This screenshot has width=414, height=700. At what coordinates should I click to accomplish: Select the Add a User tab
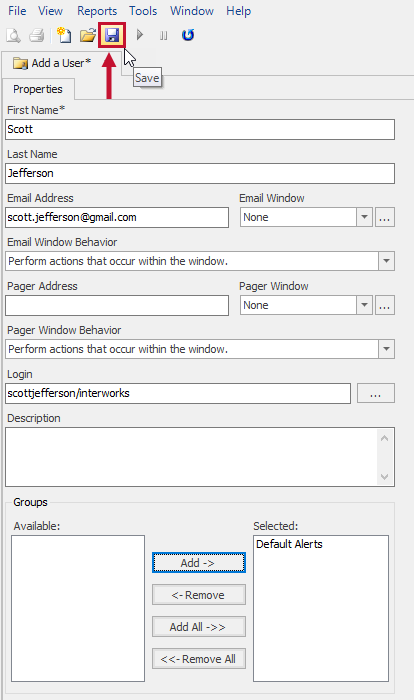tap(61, 64)
